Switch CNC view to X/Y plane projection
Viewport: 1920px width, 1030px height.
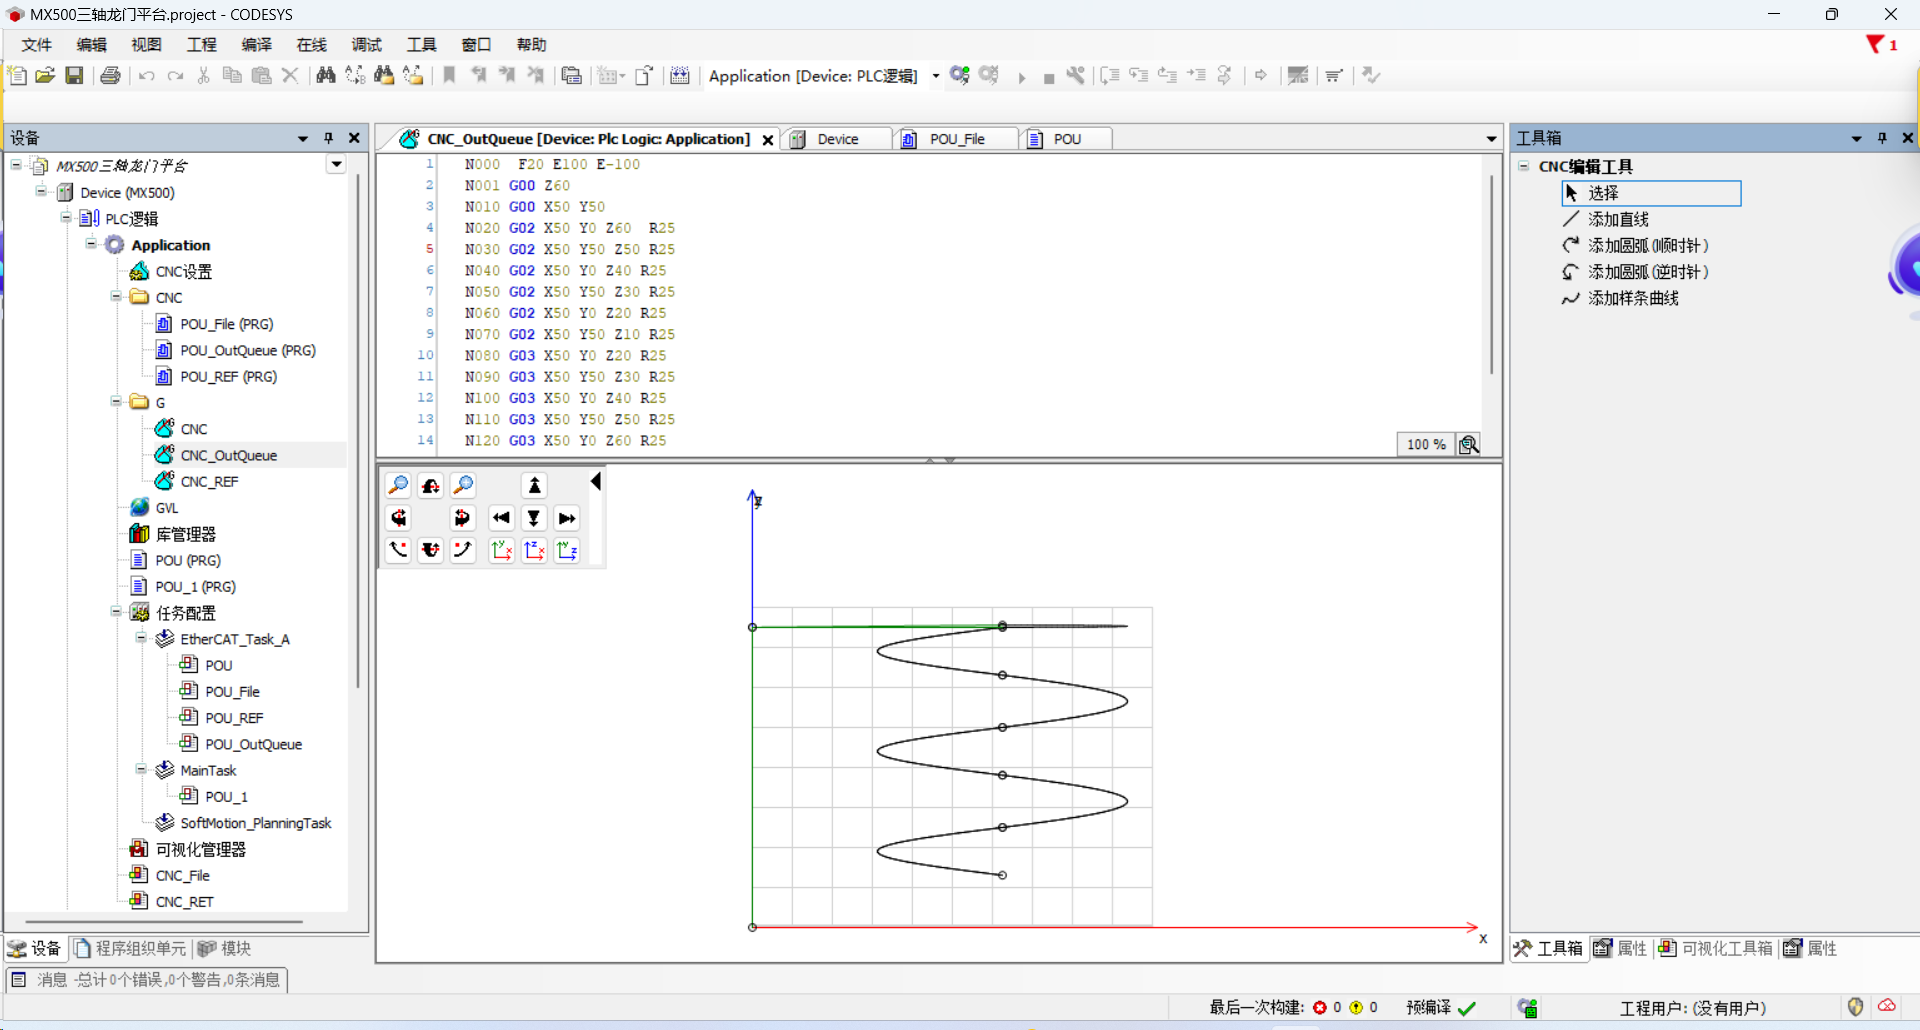[502, 551]
